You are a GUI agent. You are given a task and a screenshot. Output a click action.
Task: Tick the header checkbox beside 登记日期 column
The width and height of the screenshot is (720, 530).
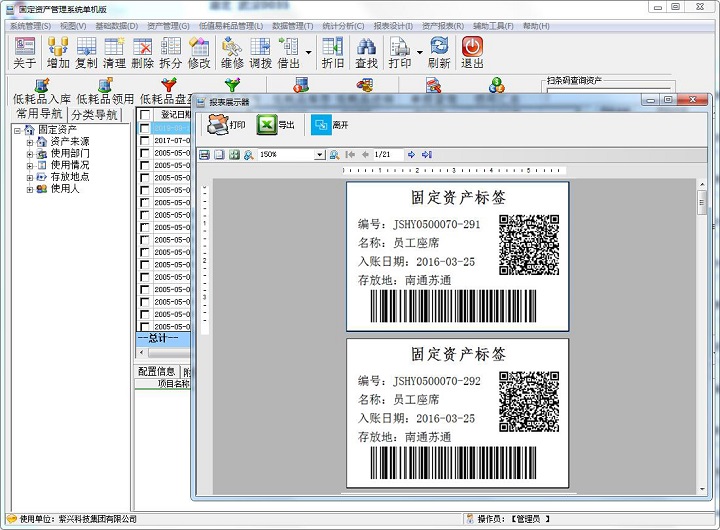point(145,114)
